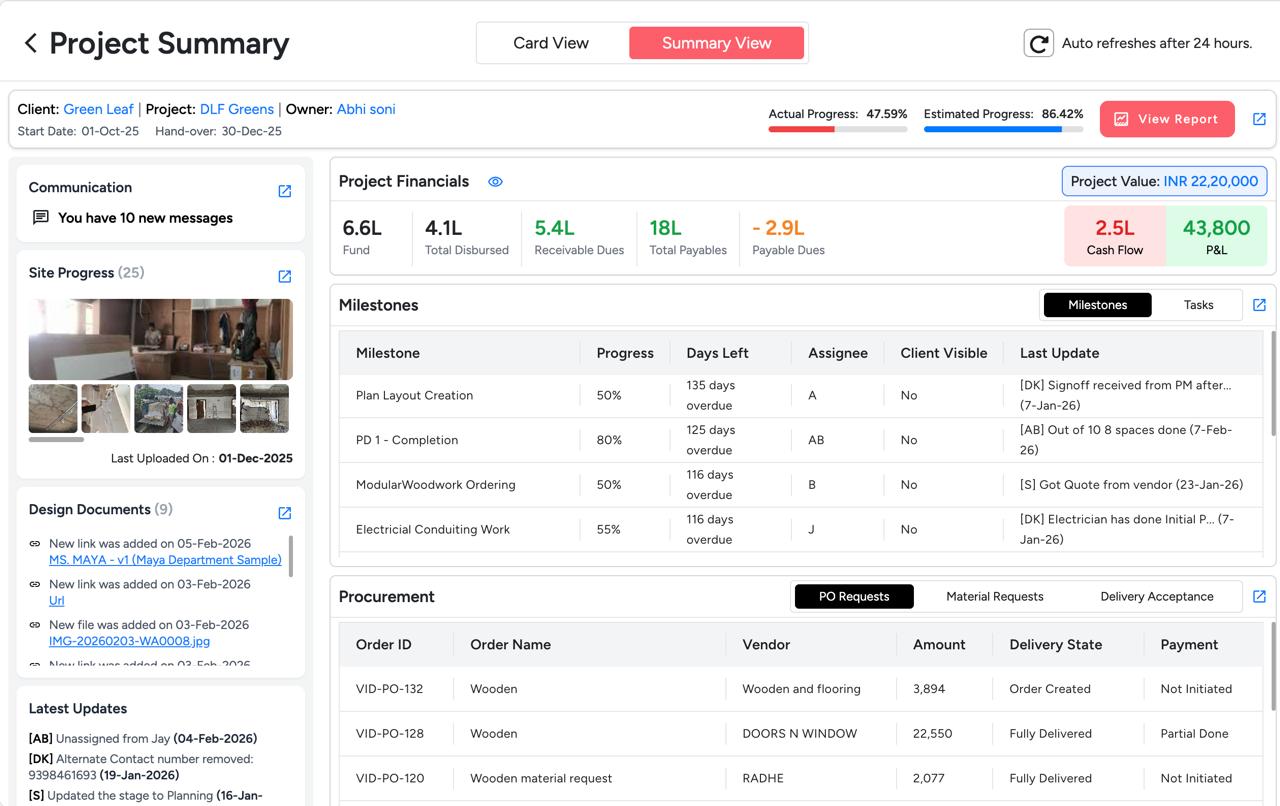Select the Delivery Acceptance tab

pyautogui.click(x=1156, y=596)
